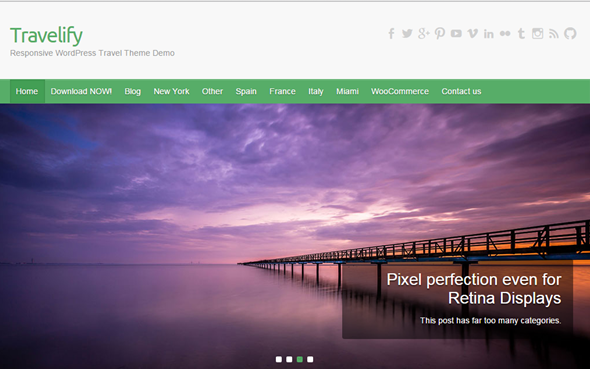The image size is (590, 369).
Task: Click 'This post has far too many categories' caption
Action: 490,320
